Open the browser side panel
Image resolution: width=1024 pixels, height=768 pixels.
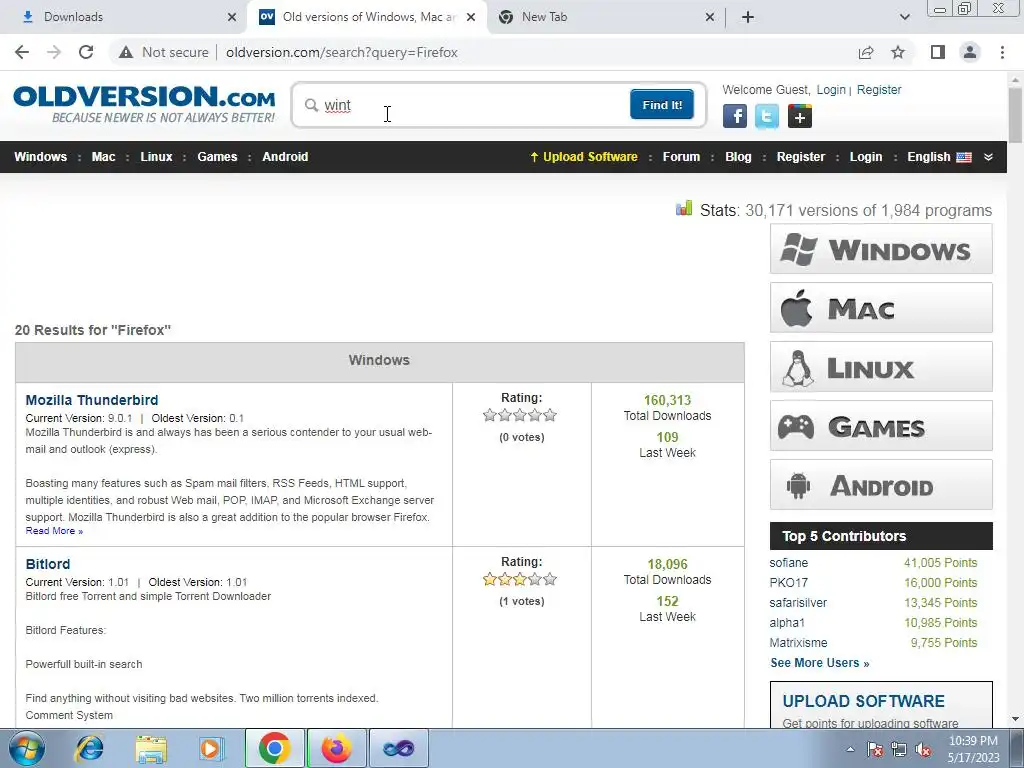[938, 52]
